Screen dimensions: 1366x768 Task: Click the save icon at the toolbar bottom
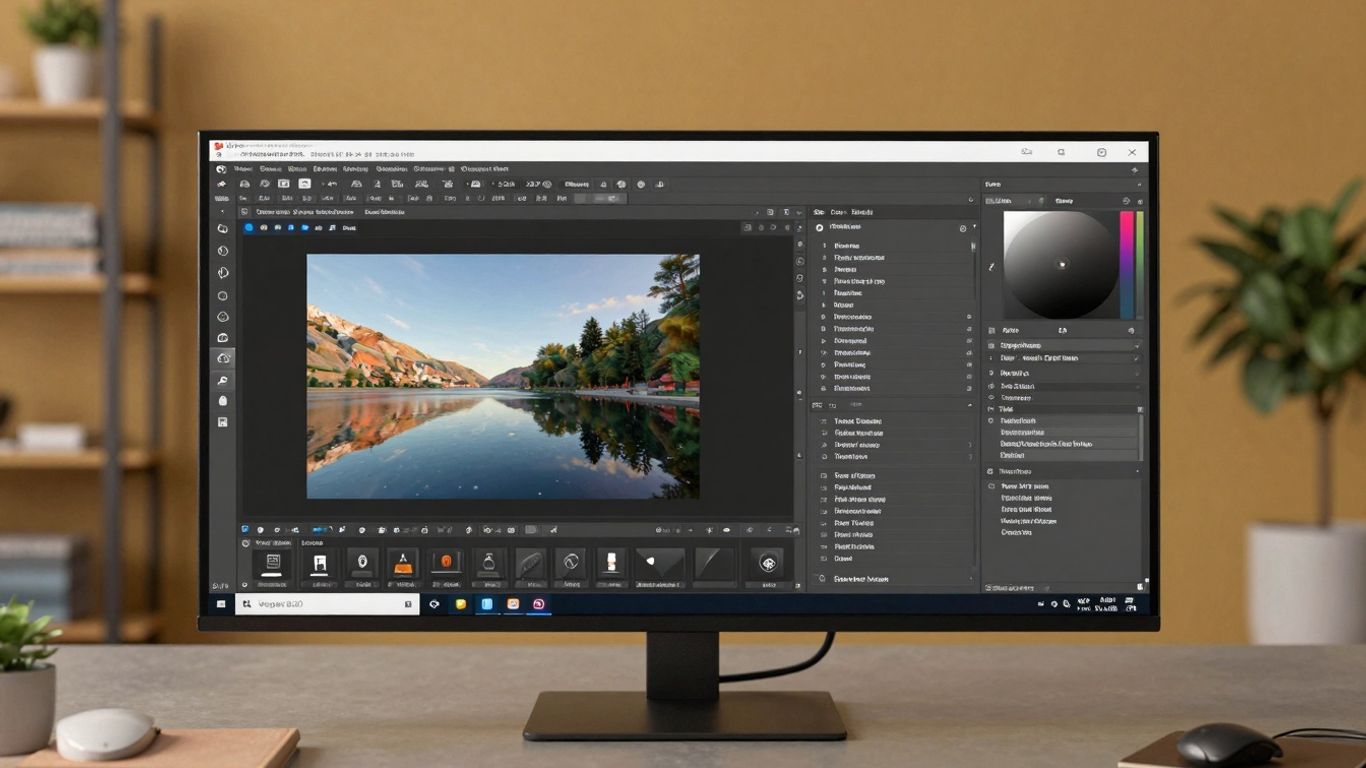(x=222, y=421)
